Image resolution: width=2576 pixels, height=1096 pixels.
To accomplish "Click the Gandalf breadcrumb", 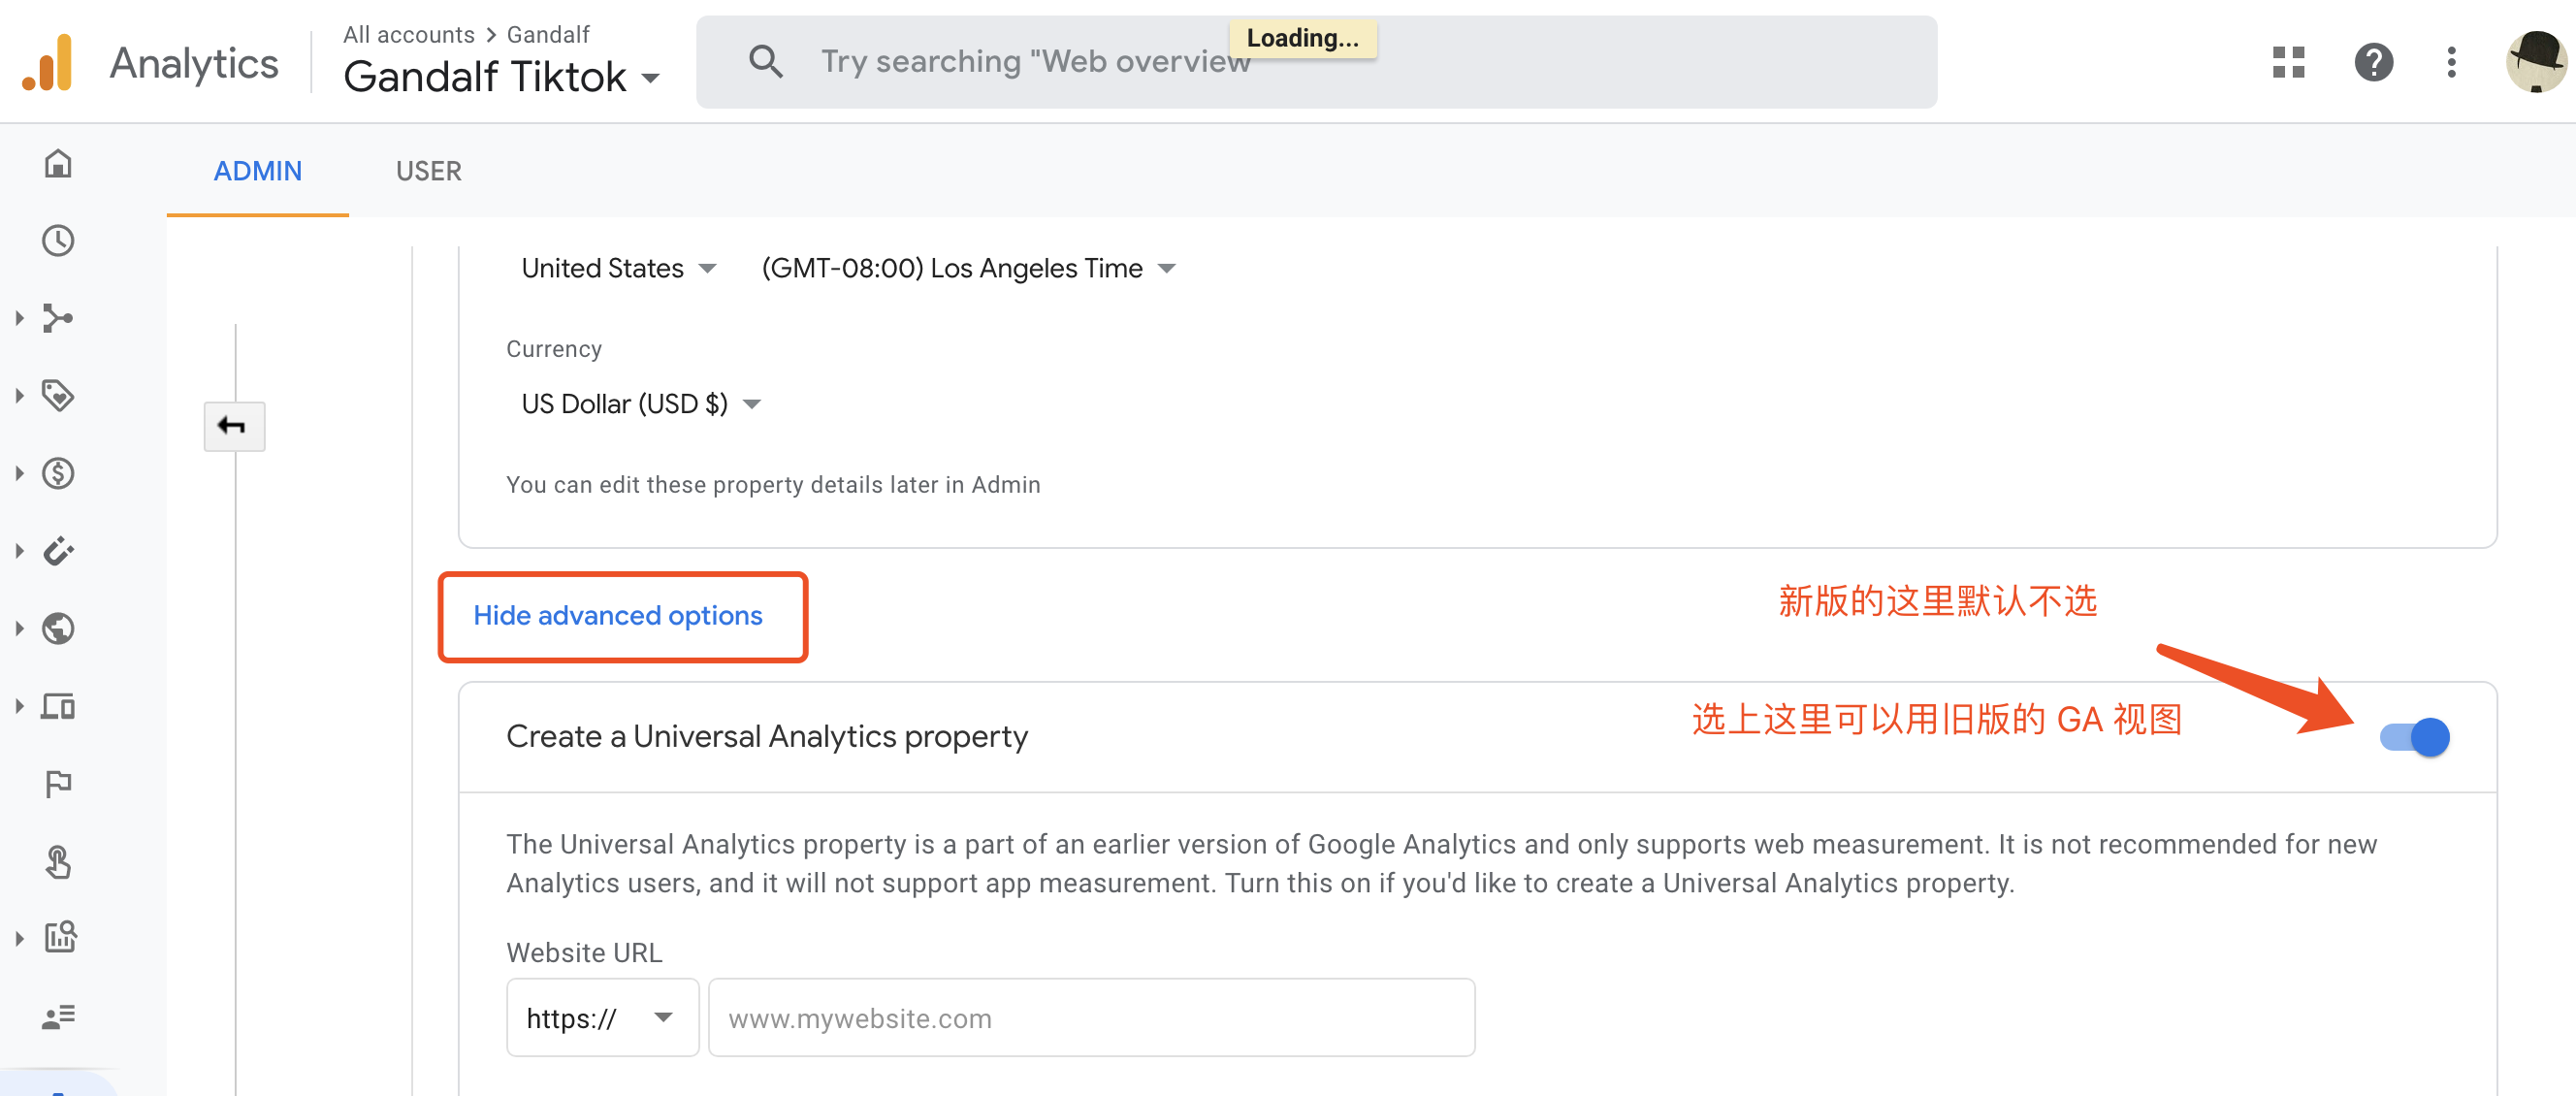I will [x=548, y=34].
